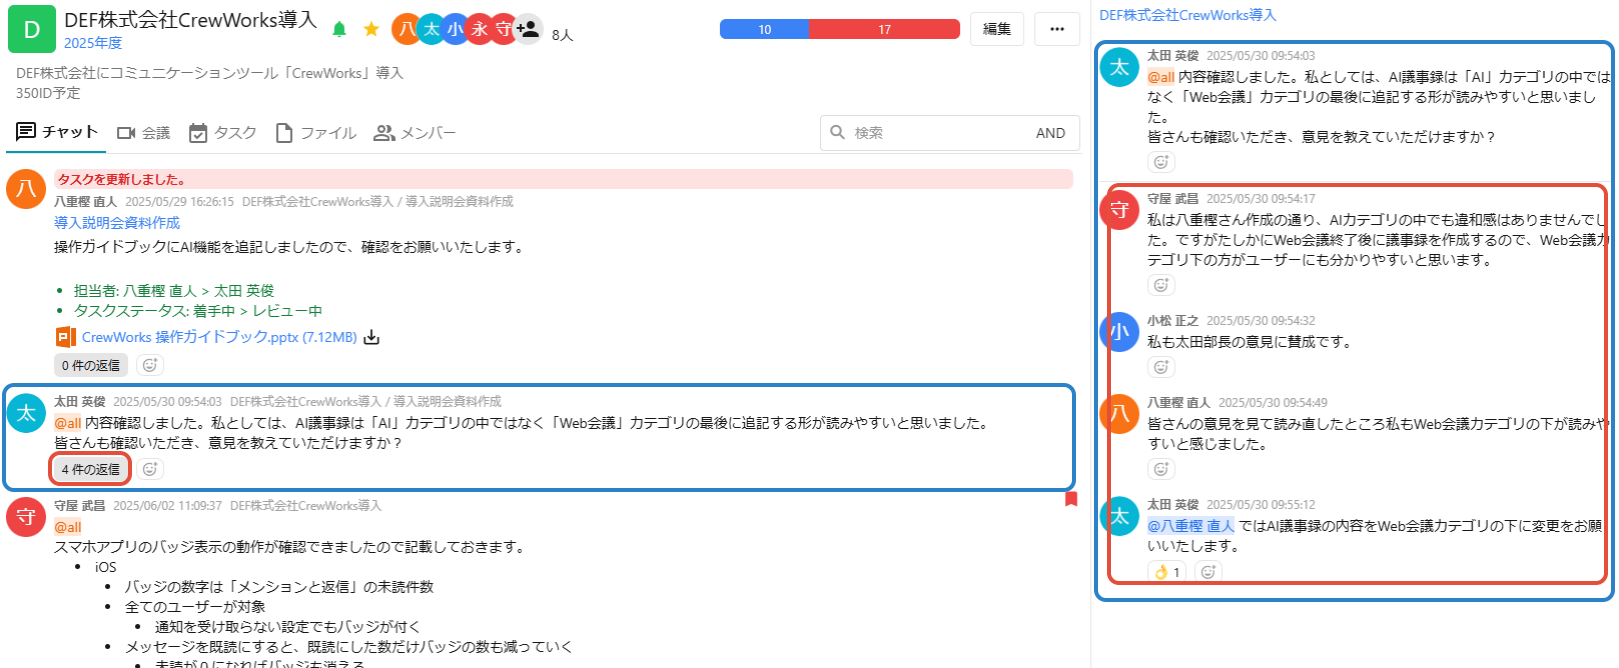Open DEF株式会社CrewWorks導入 link in thread panel
This screenshot has height=668, width=1619.
[x=1187, y=15]
